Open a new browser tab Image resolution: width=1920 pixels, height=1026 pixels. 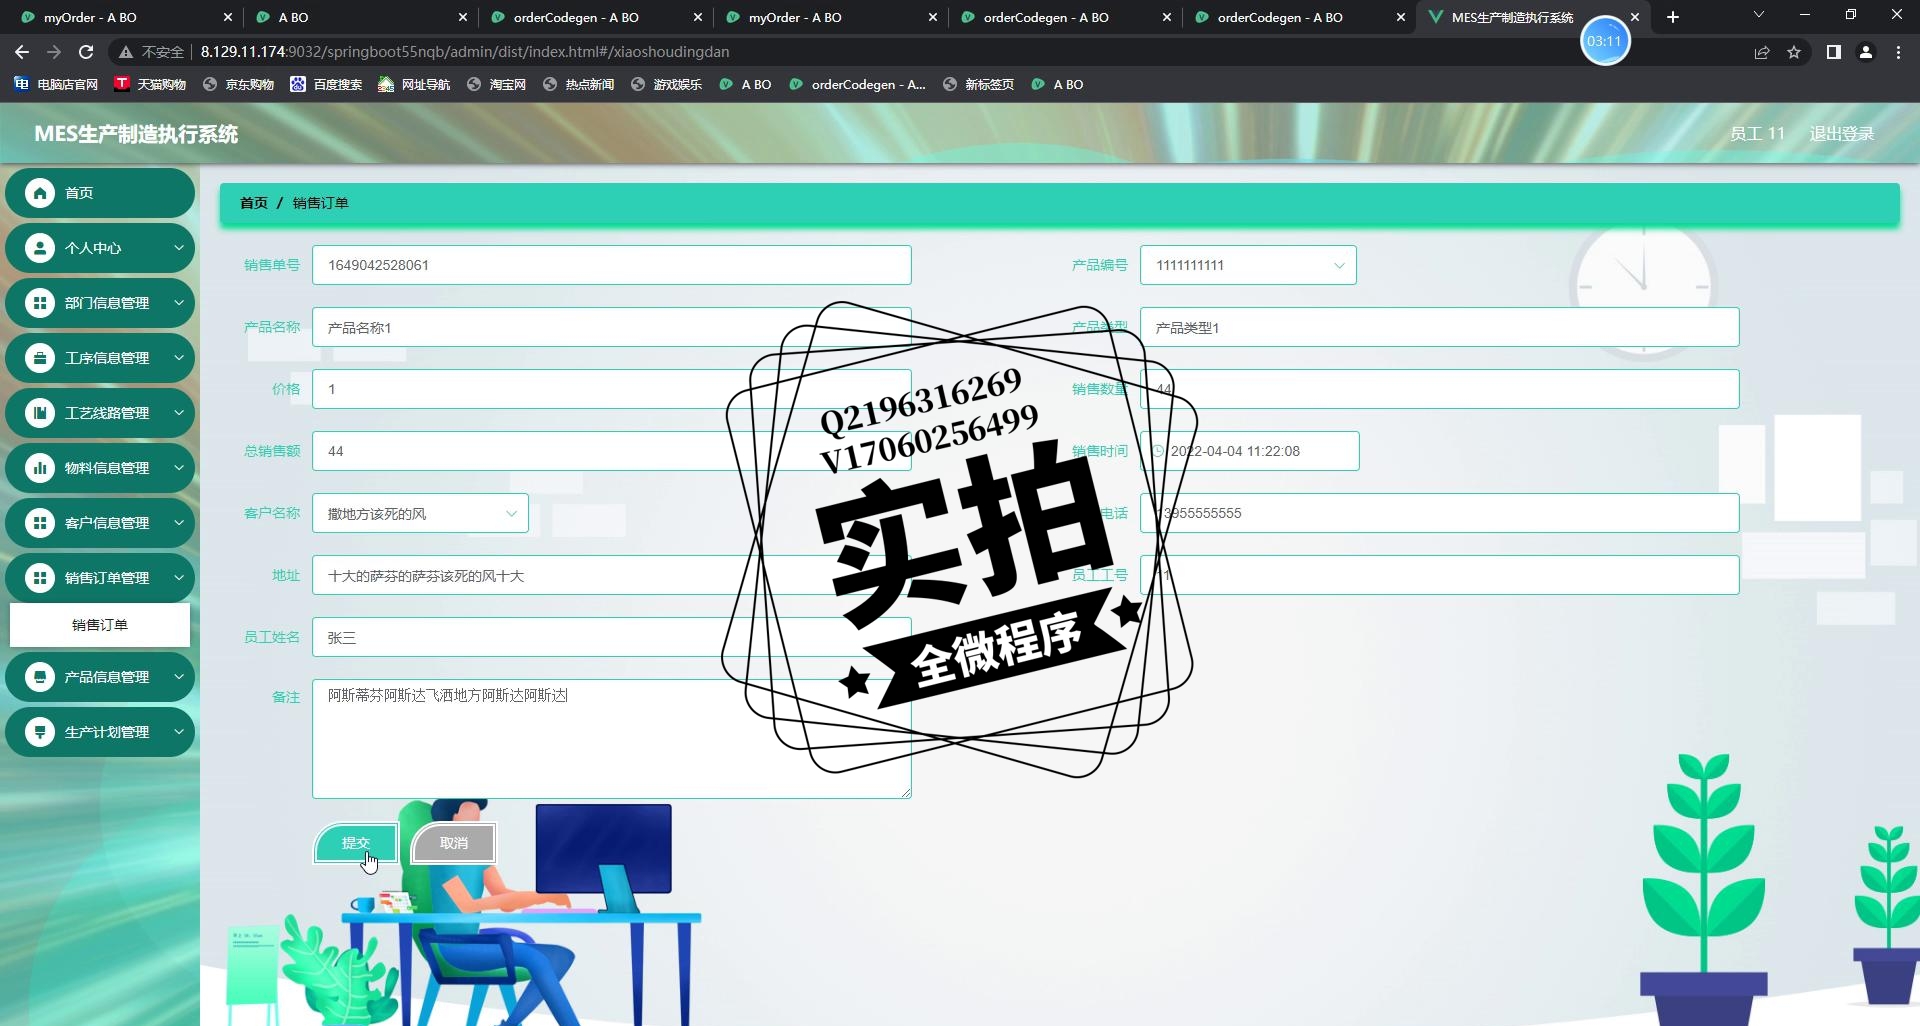tap(1673, 17)
